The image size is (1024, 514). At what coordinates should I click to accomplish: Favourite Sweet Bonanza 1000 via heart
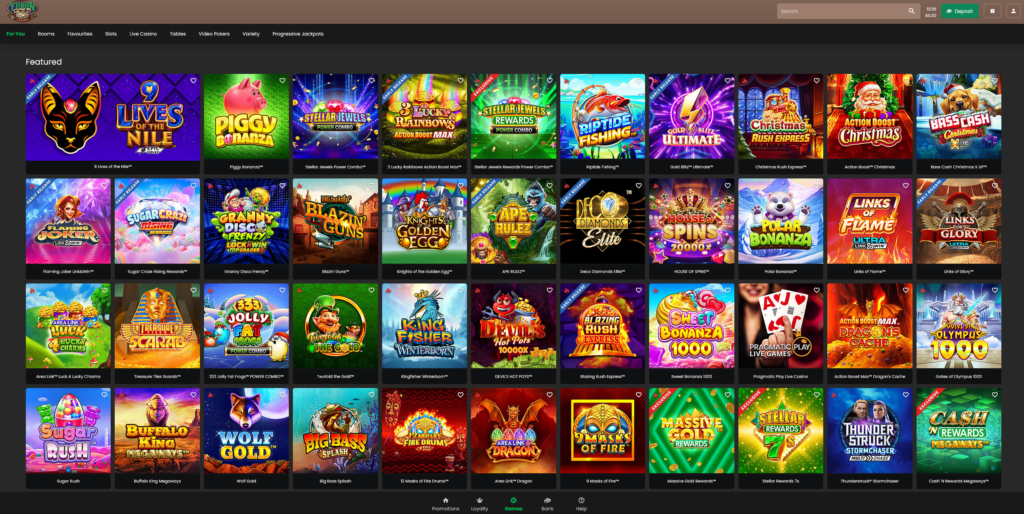pyautogui.click(x=728, y=290)
